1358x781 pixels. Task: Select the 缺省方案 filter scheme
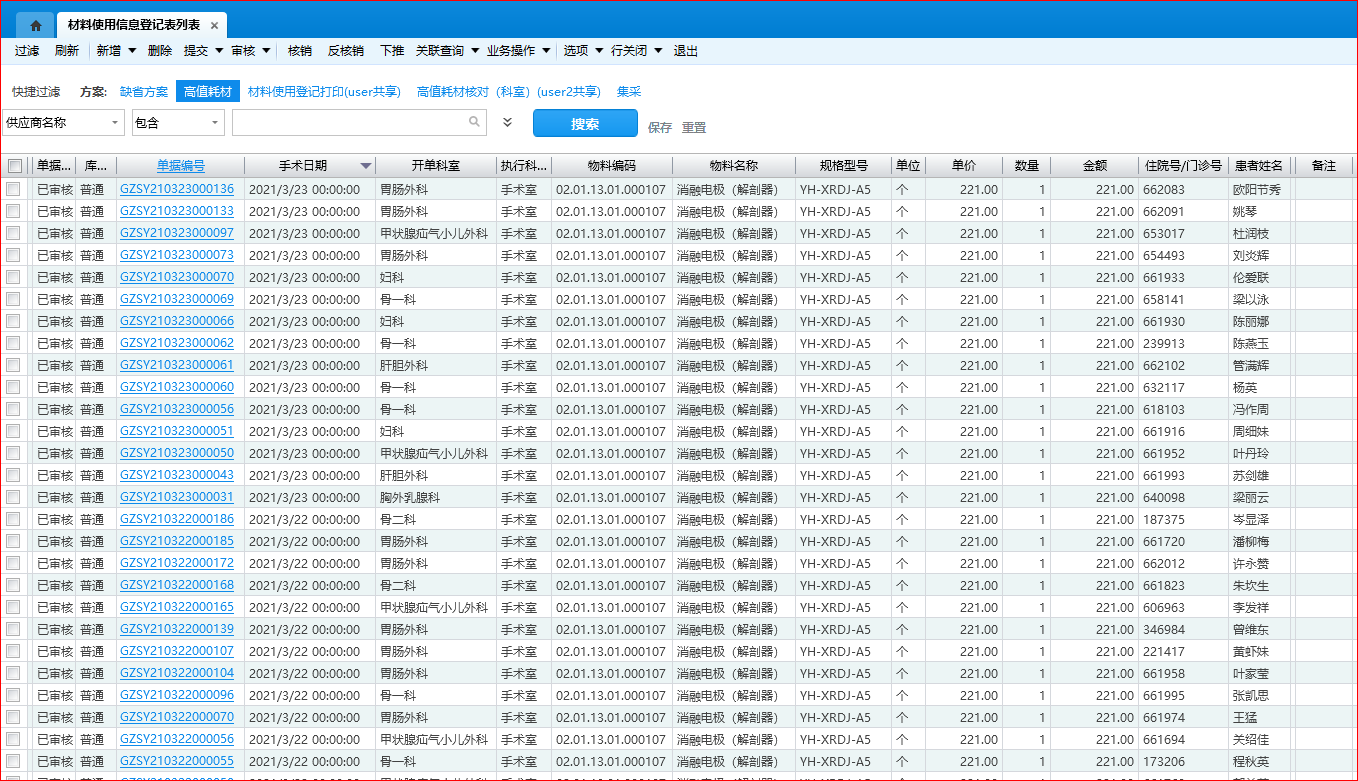pyautogui.click(x=144, y=92)
